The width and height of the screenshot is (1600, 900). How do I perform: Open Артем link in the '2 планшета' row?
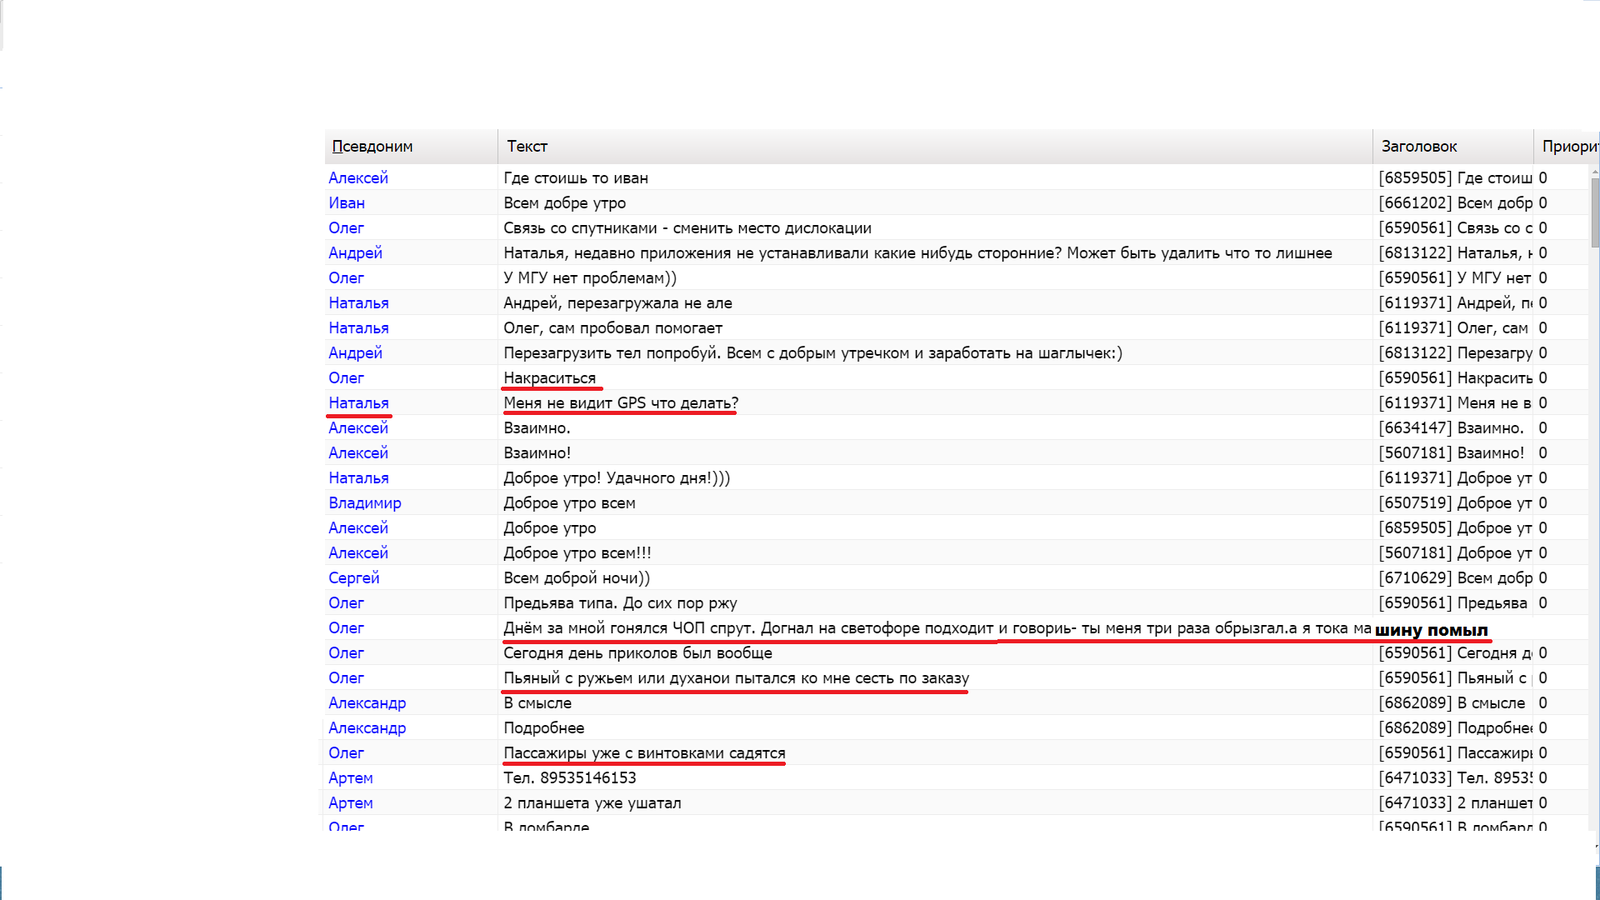tap(351, 803)
